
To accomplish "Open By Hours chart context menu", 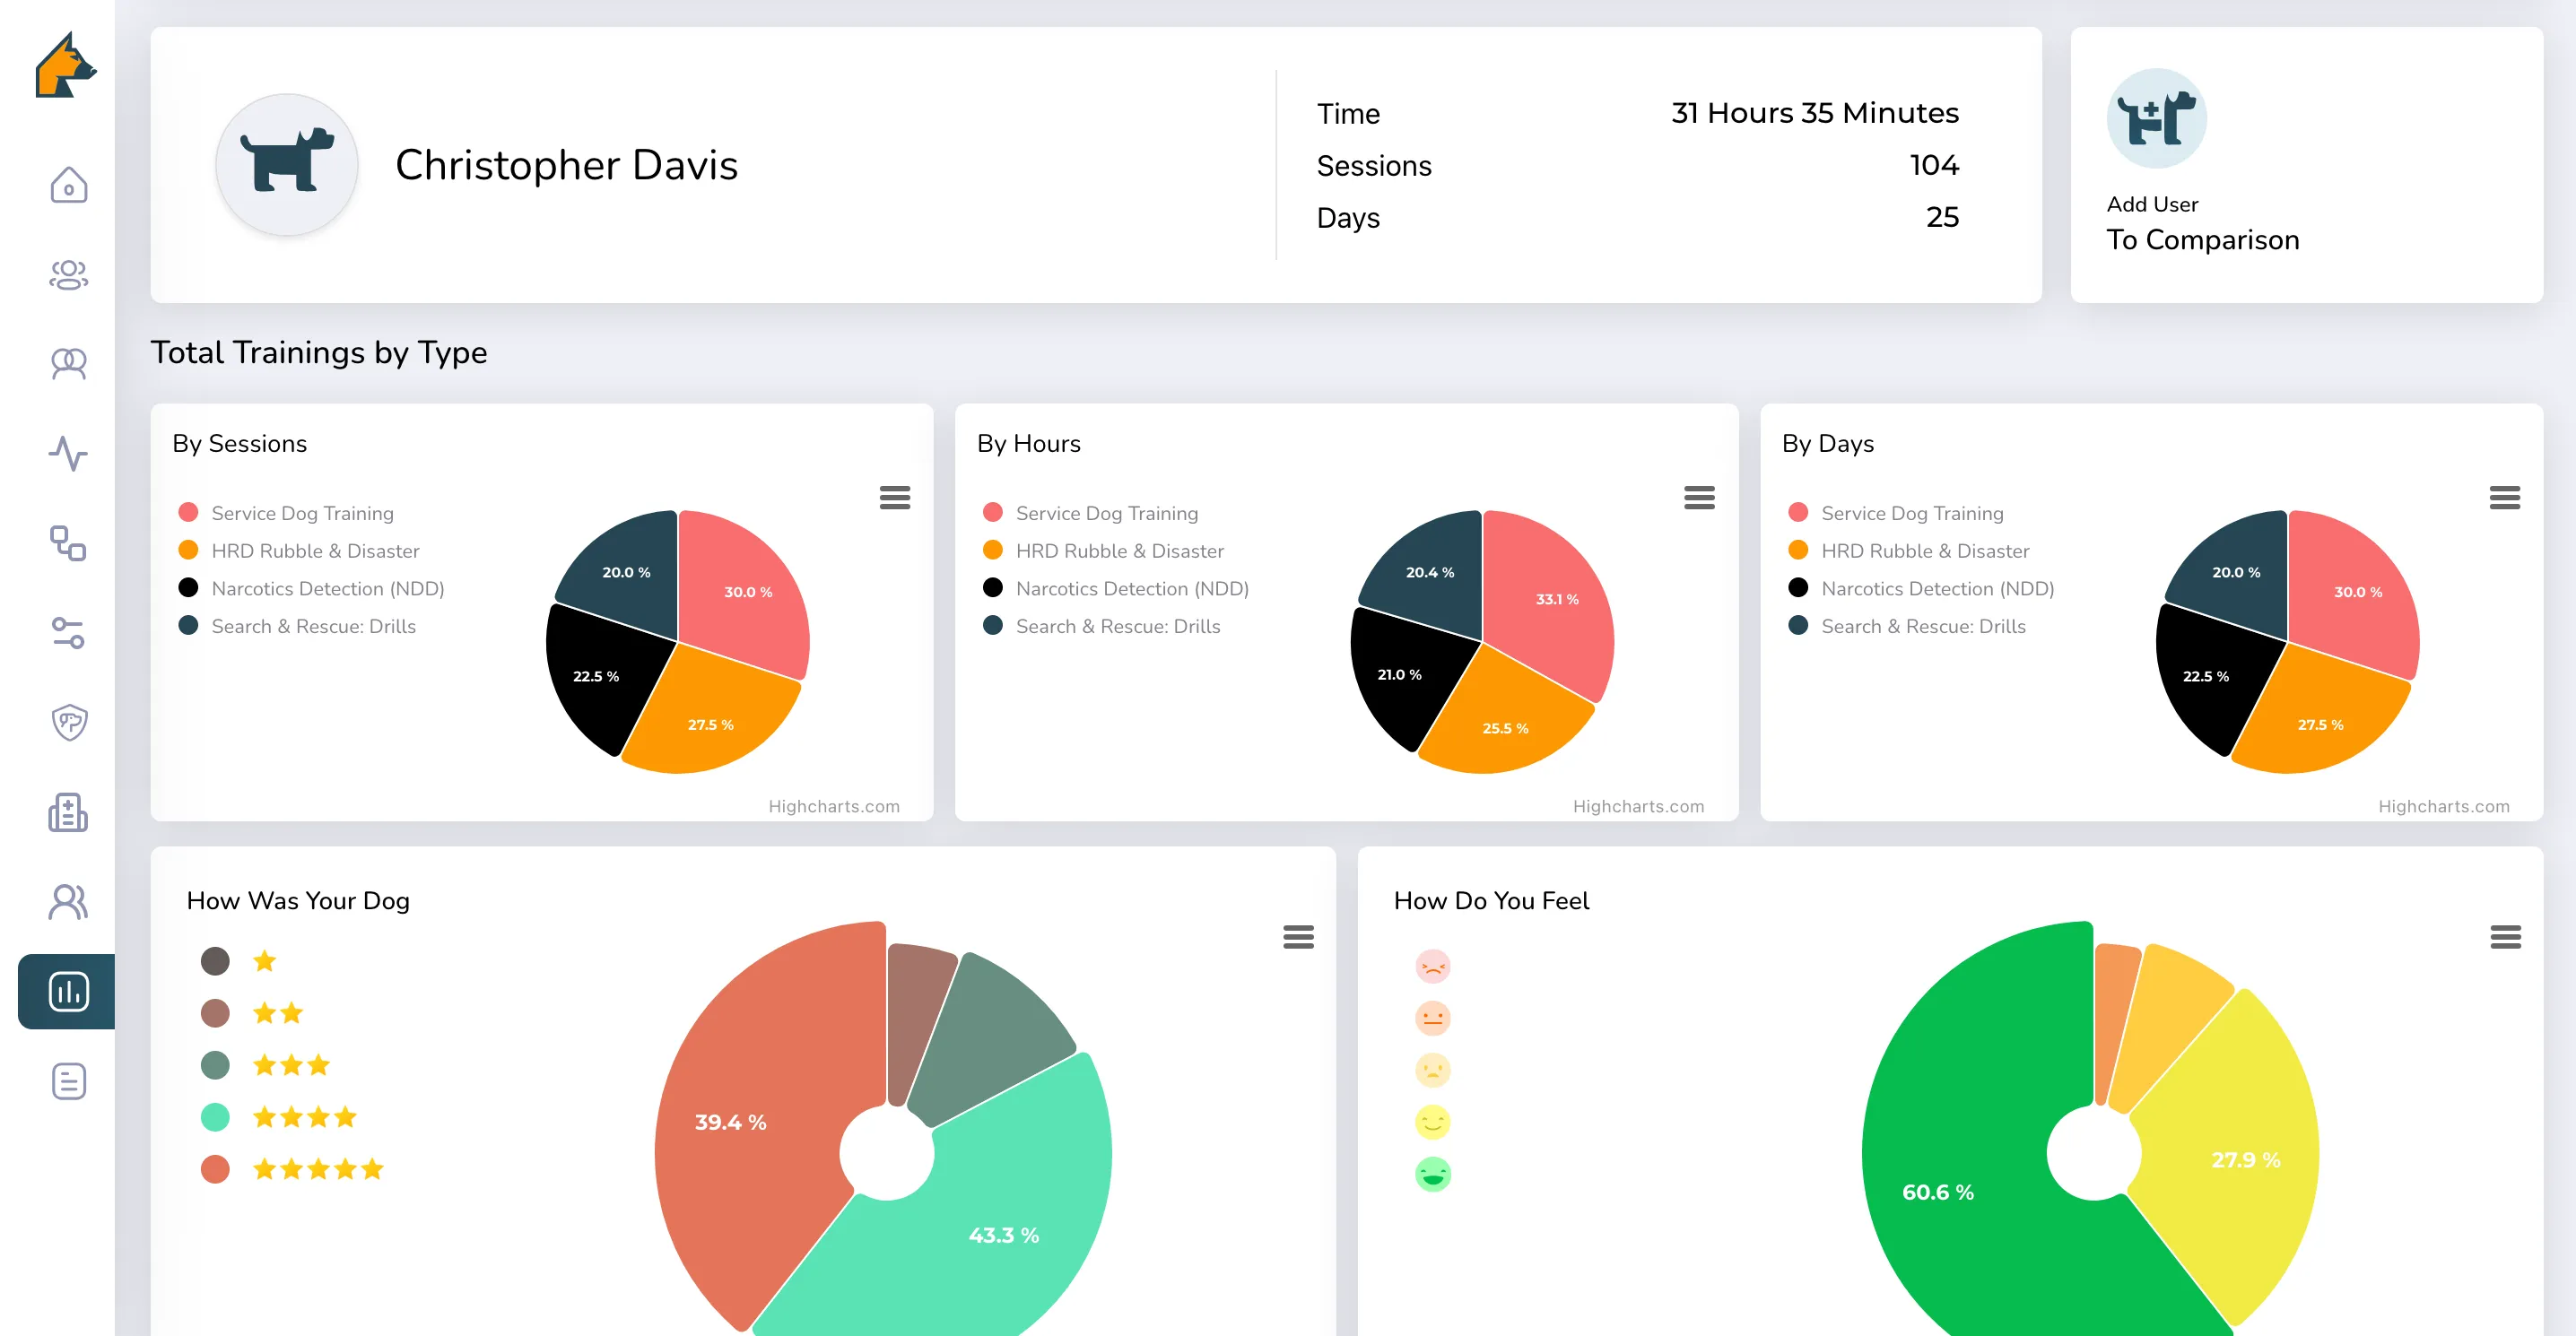I will pos(1699,497).
